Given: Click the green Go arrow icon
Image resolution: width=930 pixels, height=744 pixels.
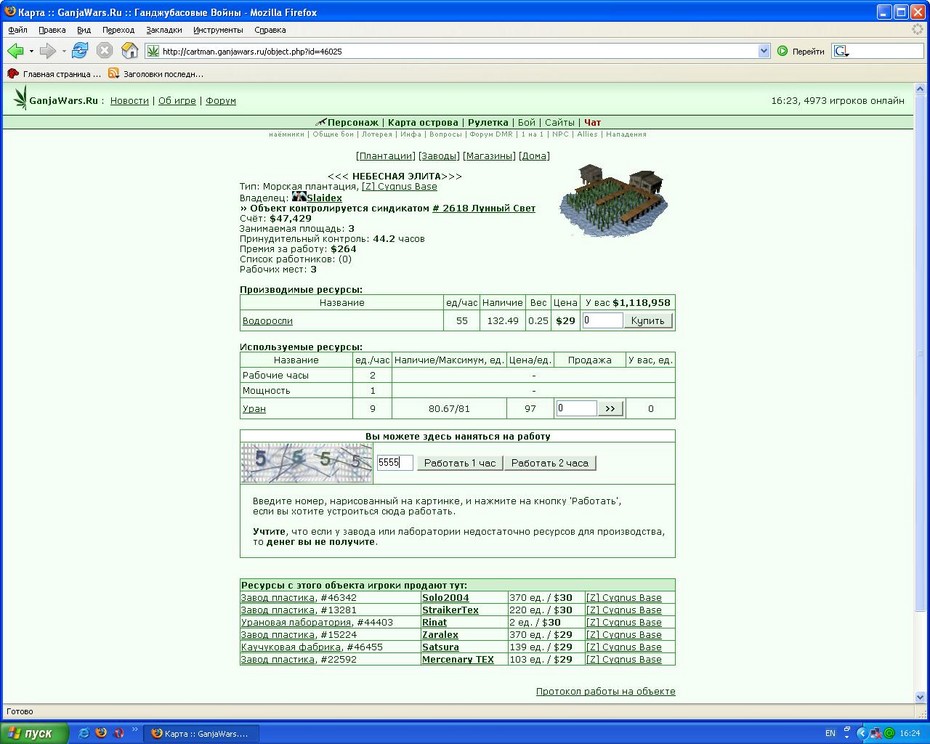Looking at the screenshot, I should click(x=782, y=52).
